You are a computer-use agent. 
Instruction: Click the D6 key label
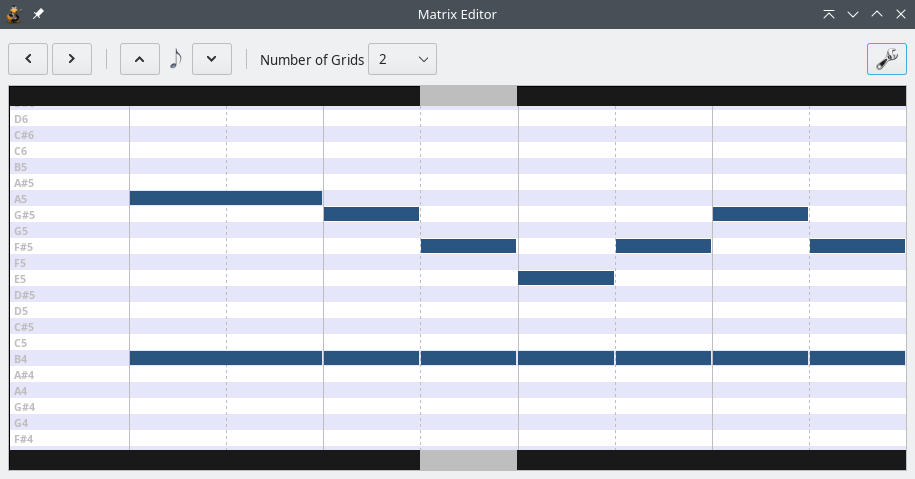(x=21, y=119)
